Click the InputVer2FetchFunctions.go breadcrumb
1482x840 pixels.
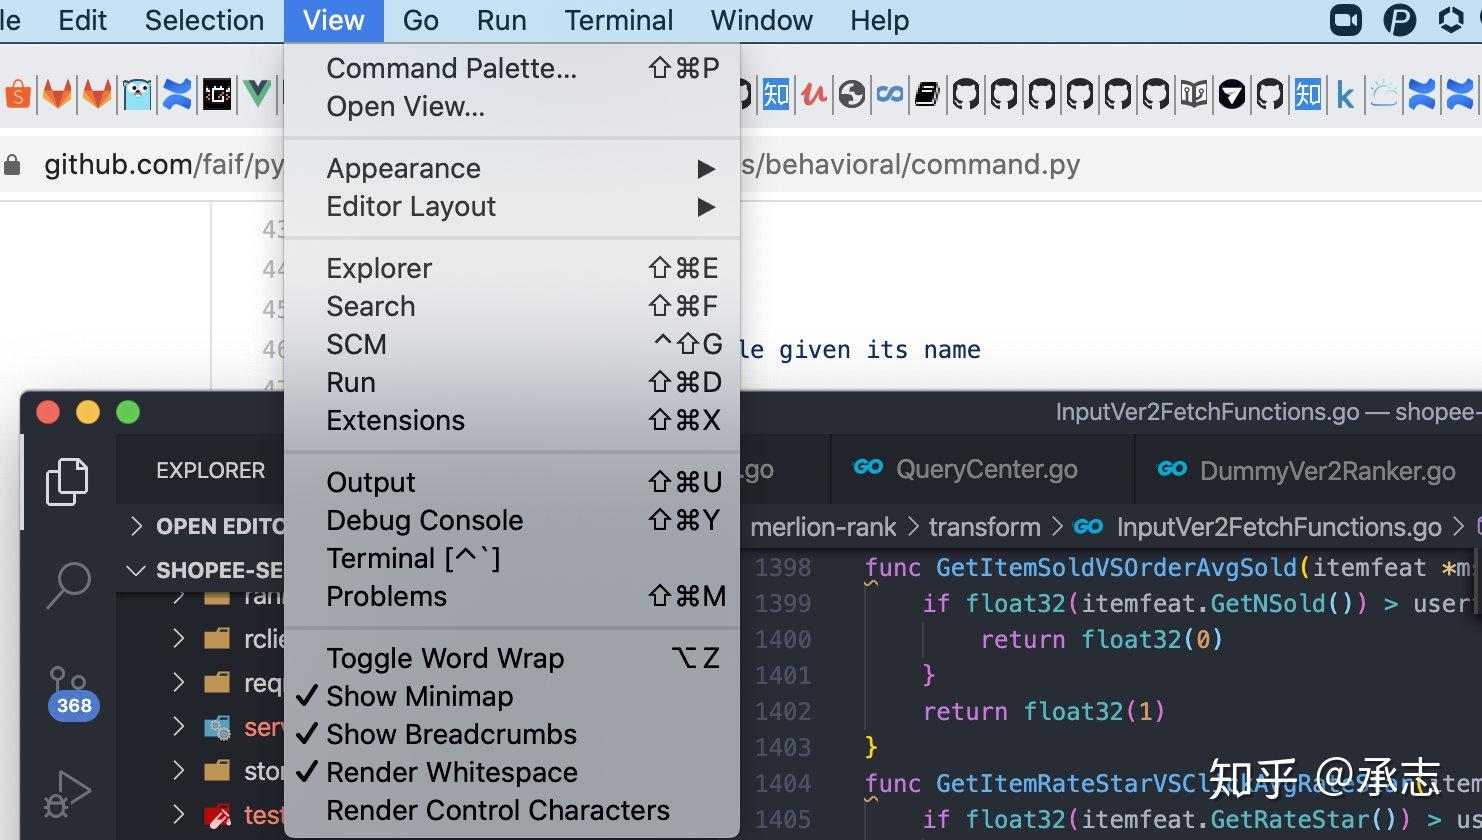coord(1279,527)
